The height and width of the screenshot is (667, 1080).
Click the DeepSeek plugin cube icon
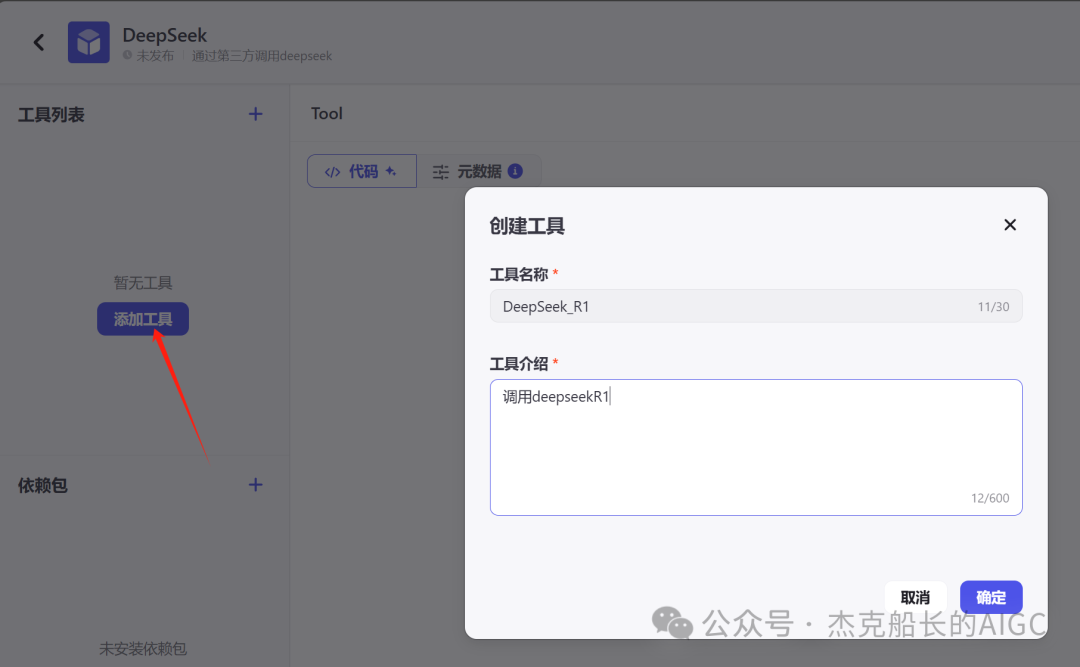(89, 42)
